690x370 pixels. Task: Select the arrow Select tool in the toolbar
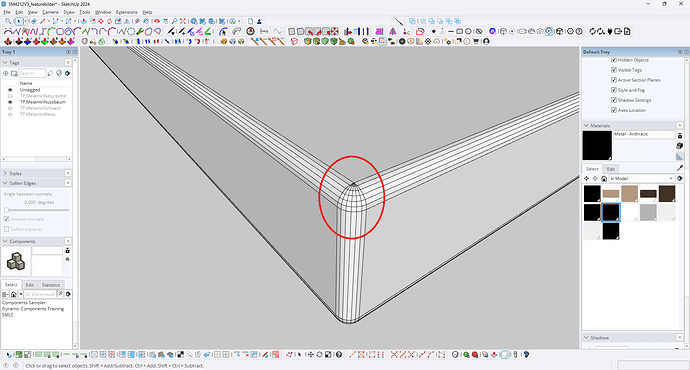[19, 21]
